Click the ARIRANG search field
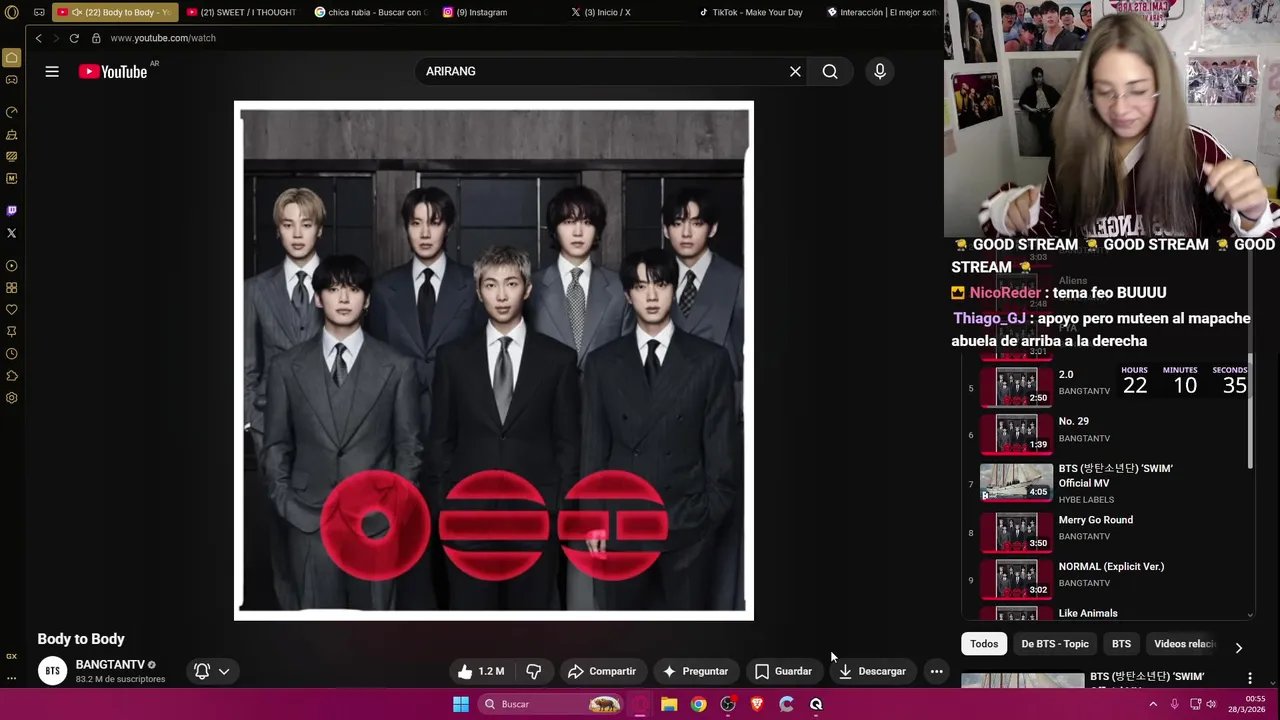The height and width of the screenshot is (720, 1280). click(600, 71)
